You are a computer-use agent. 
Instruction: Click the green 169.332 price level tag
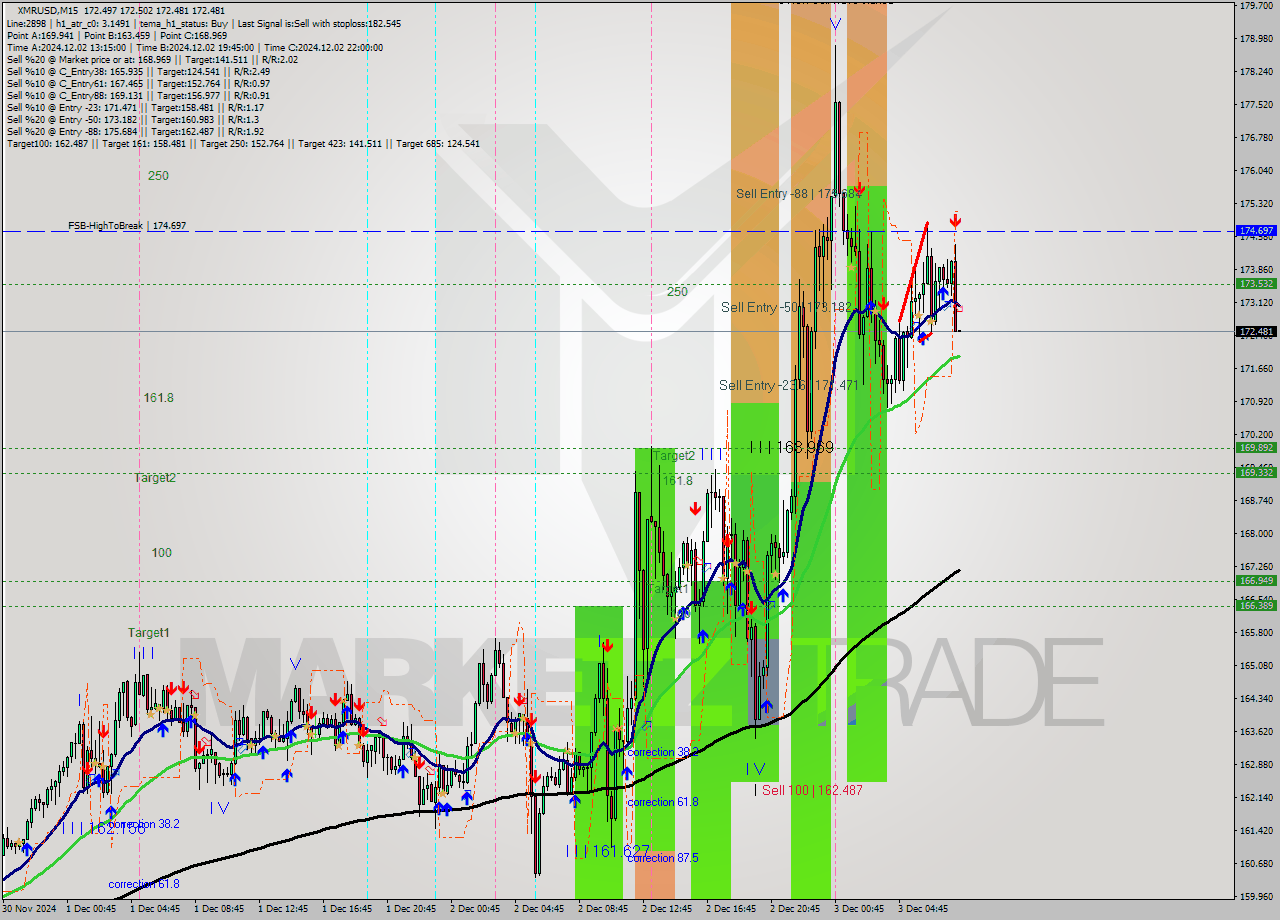[x=1256, y=473]
